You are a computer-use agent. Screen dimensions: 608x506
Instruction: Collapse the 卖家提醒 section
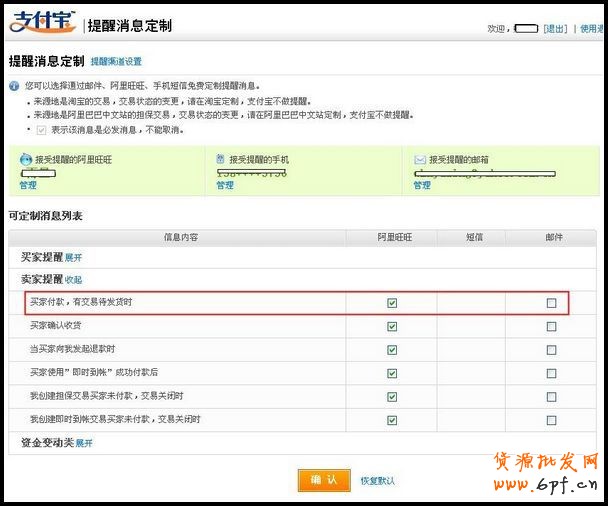pyautogui.click(x=73, y=280)
